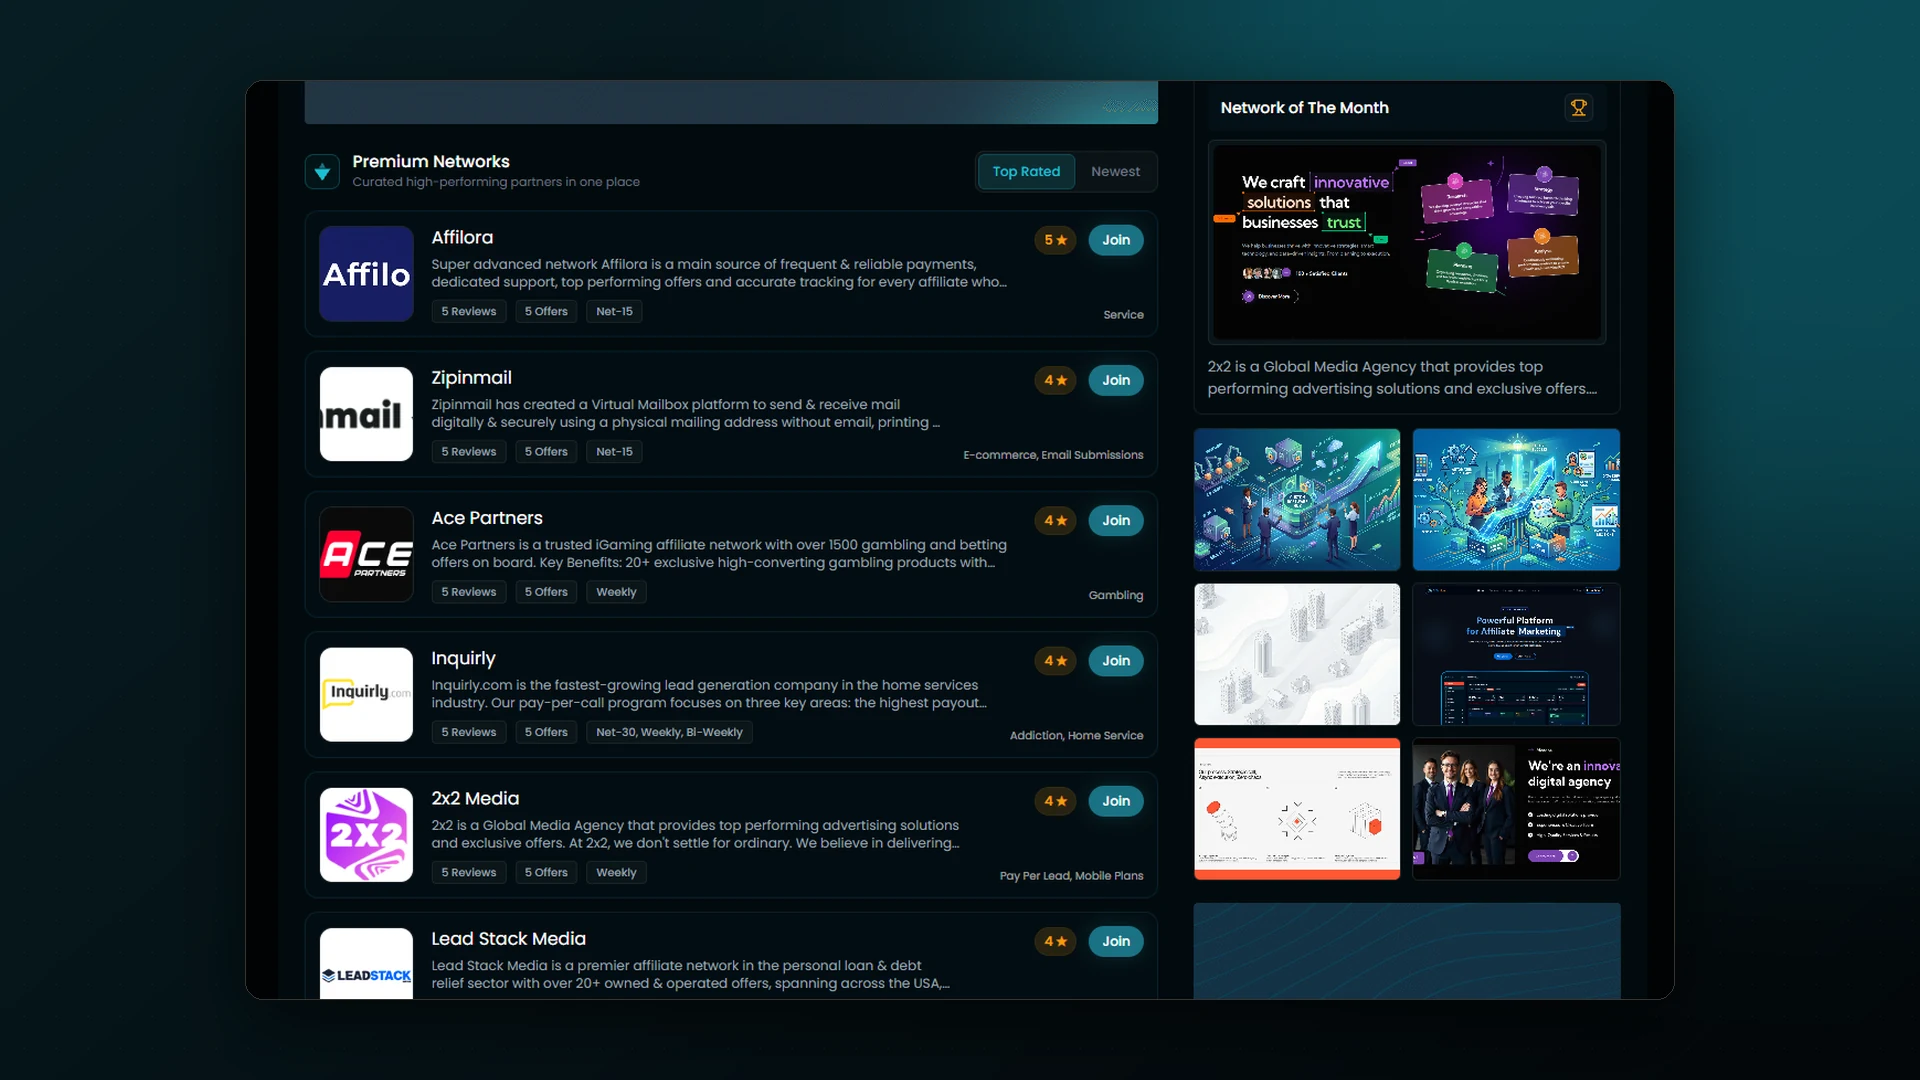This screenshot has width=1920, height=1080.
Task: Click Lead Stack Media's 4-star rating badge
Action: click(1055, 941)
